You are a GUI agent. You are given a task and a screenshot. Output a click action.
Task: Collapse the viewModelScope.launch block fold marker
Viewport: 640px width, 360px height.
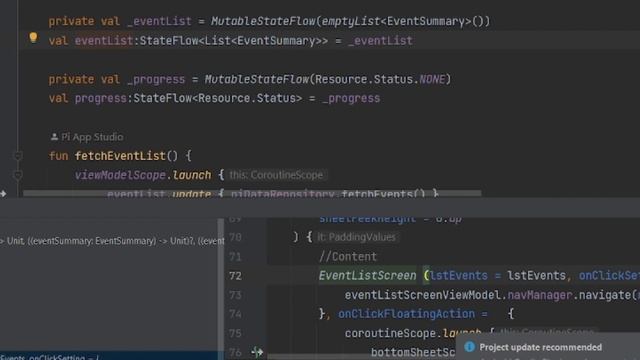tap(18, 175)
